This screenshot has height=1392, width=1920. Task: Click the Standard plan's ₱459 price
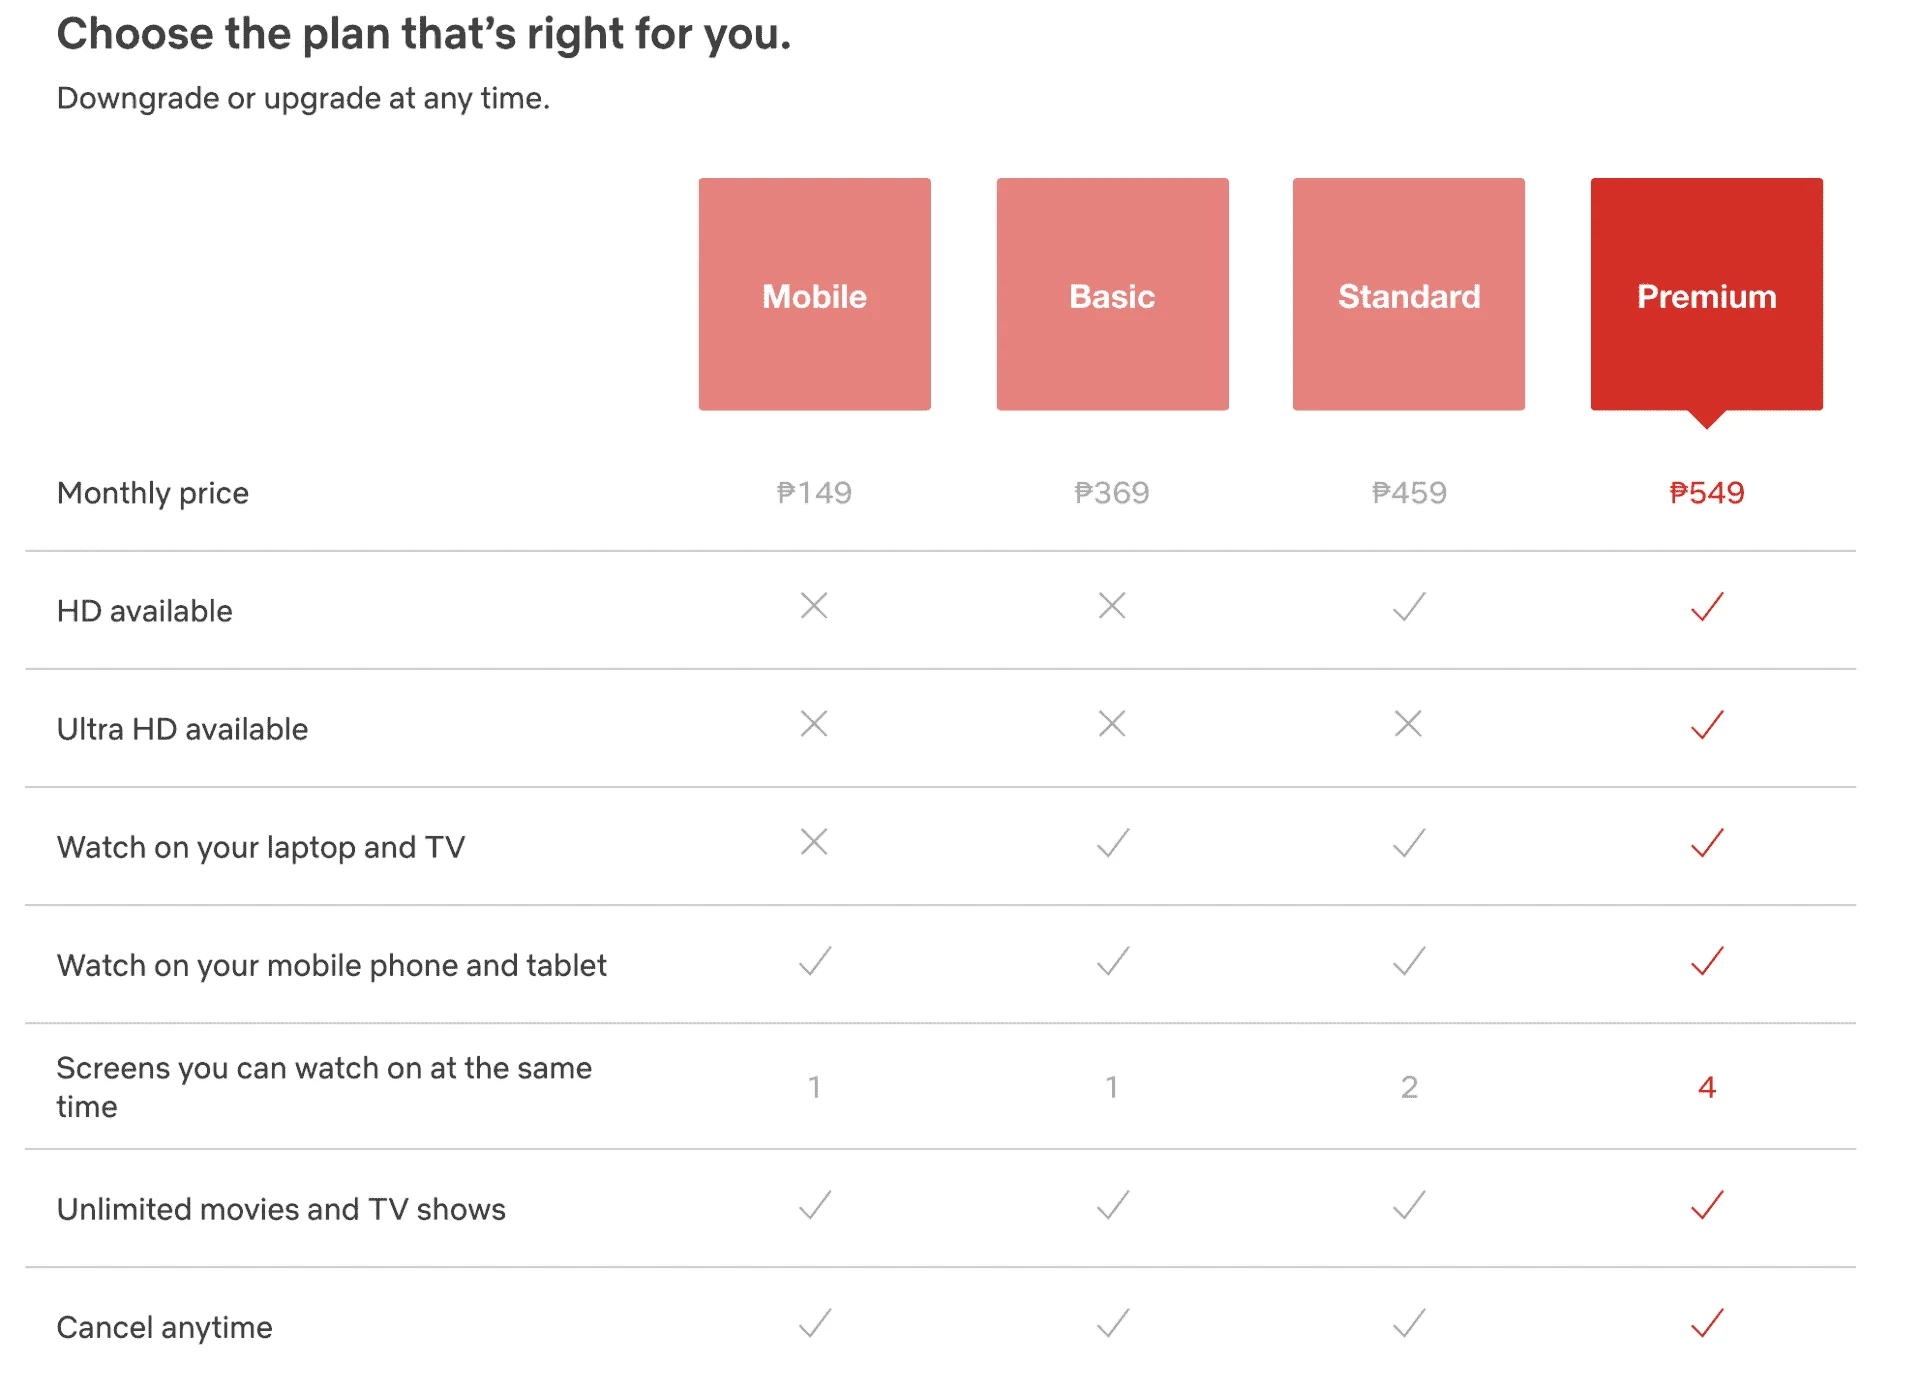tap(1409, 493)
